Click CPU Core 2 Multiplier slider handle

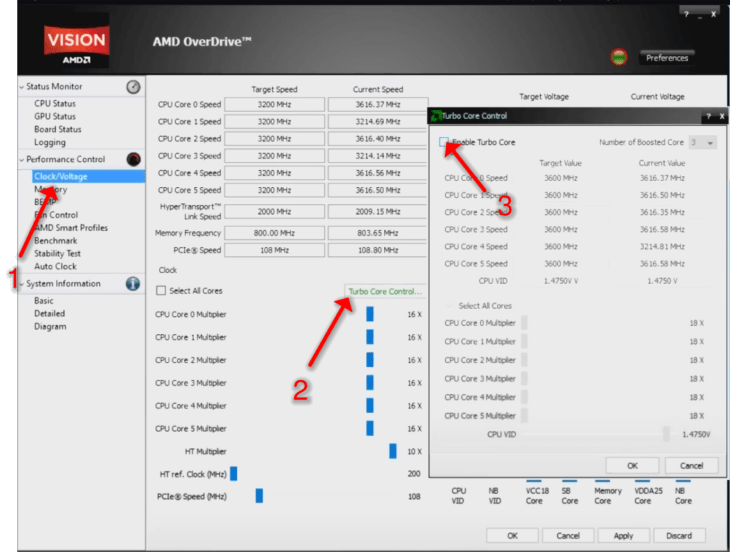(x=370, y=360)
